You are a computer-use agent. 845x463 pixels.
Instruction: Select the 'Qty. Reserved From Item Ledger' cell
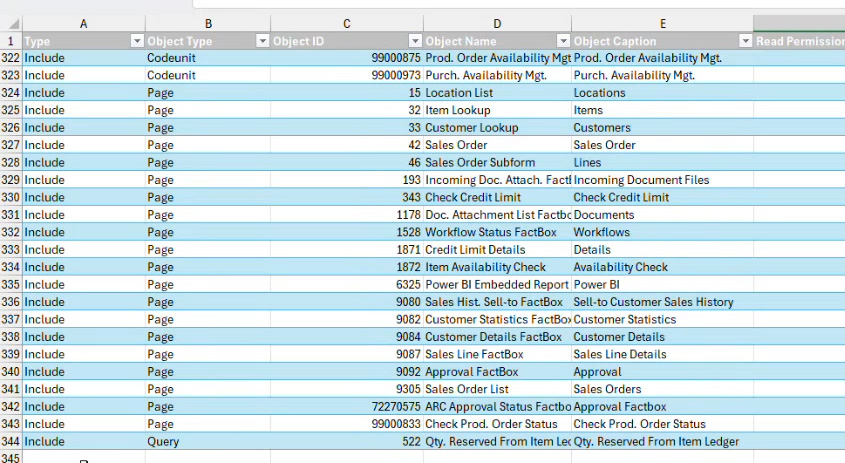click(663, 441)
